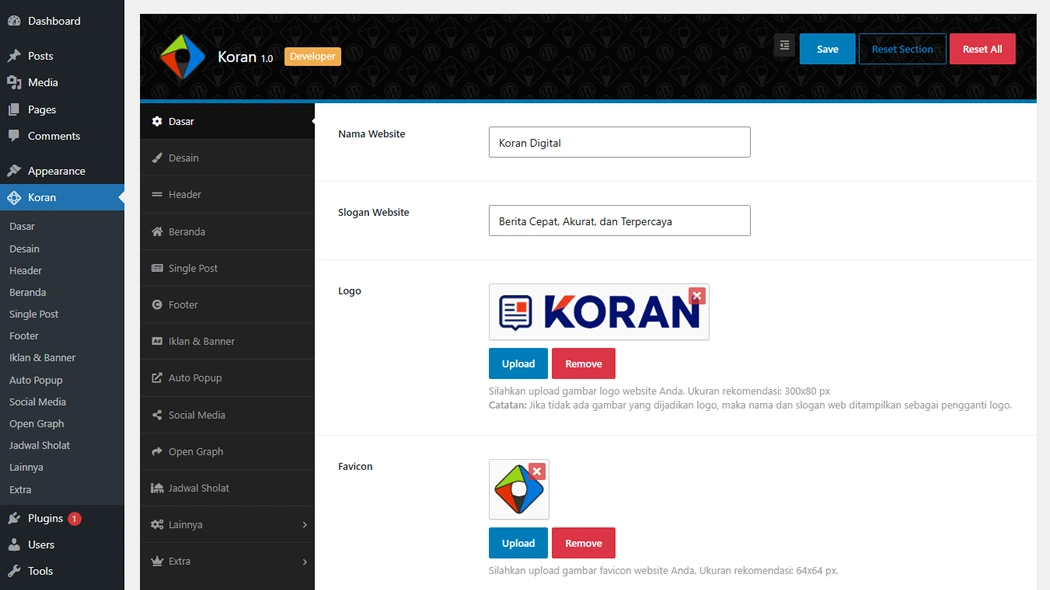
Task: Select Extra in WordPress submenu
Action: pos(20,490)
